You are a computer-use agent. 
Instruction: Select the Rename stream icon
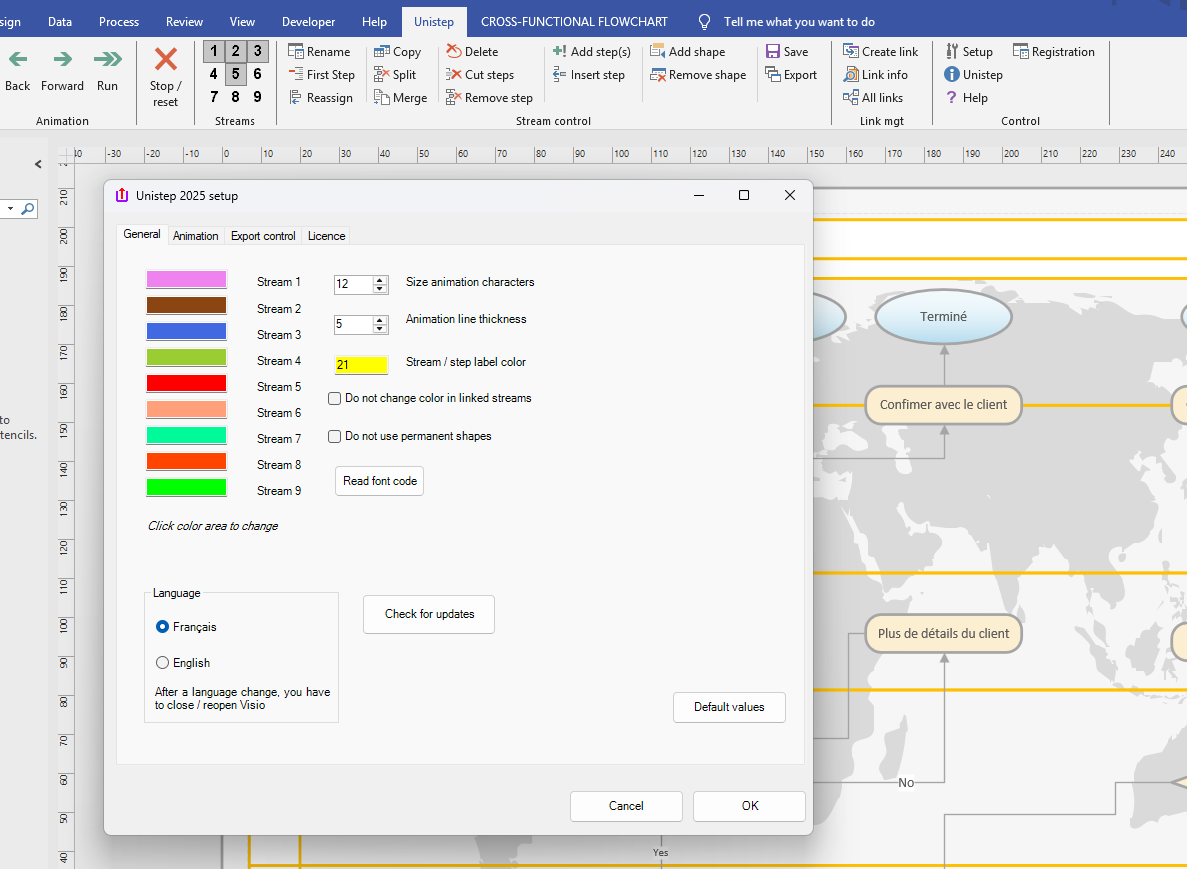click(x=296, y=52)
